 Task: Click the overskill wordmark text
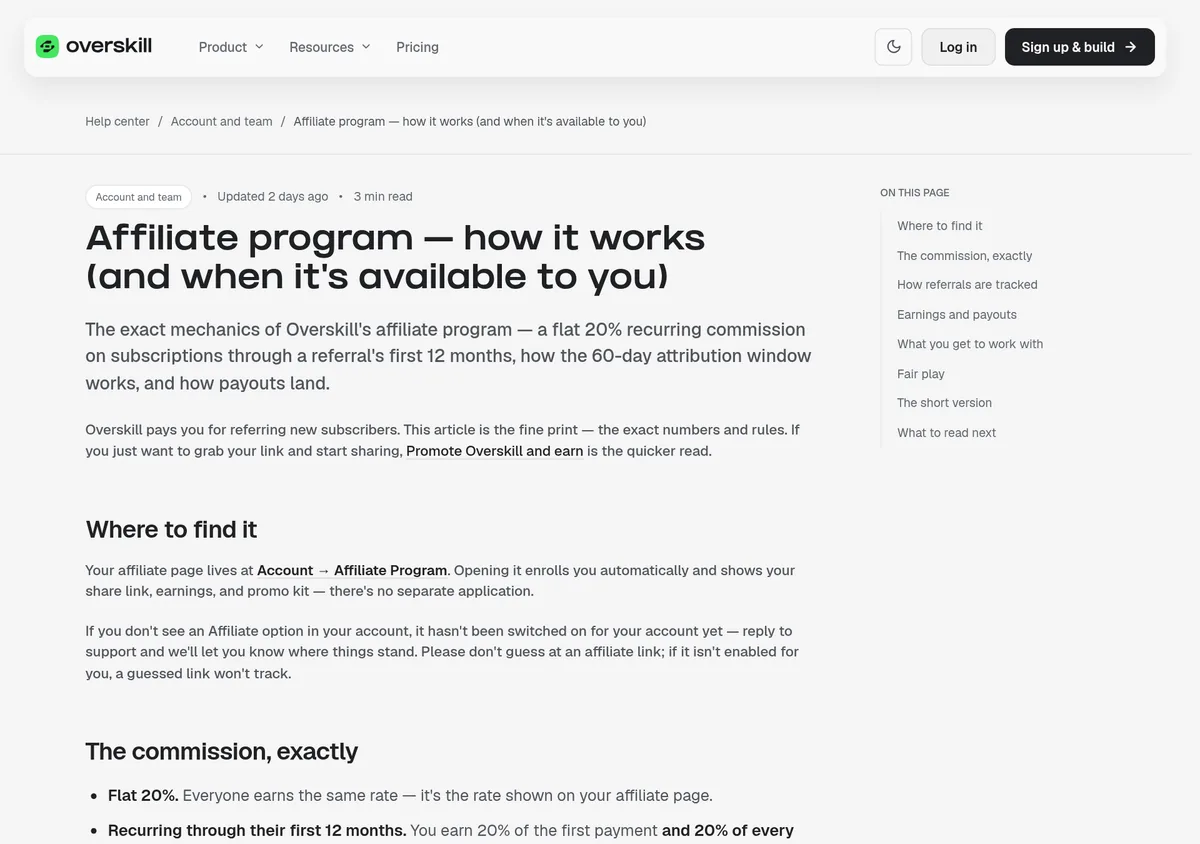109,46
